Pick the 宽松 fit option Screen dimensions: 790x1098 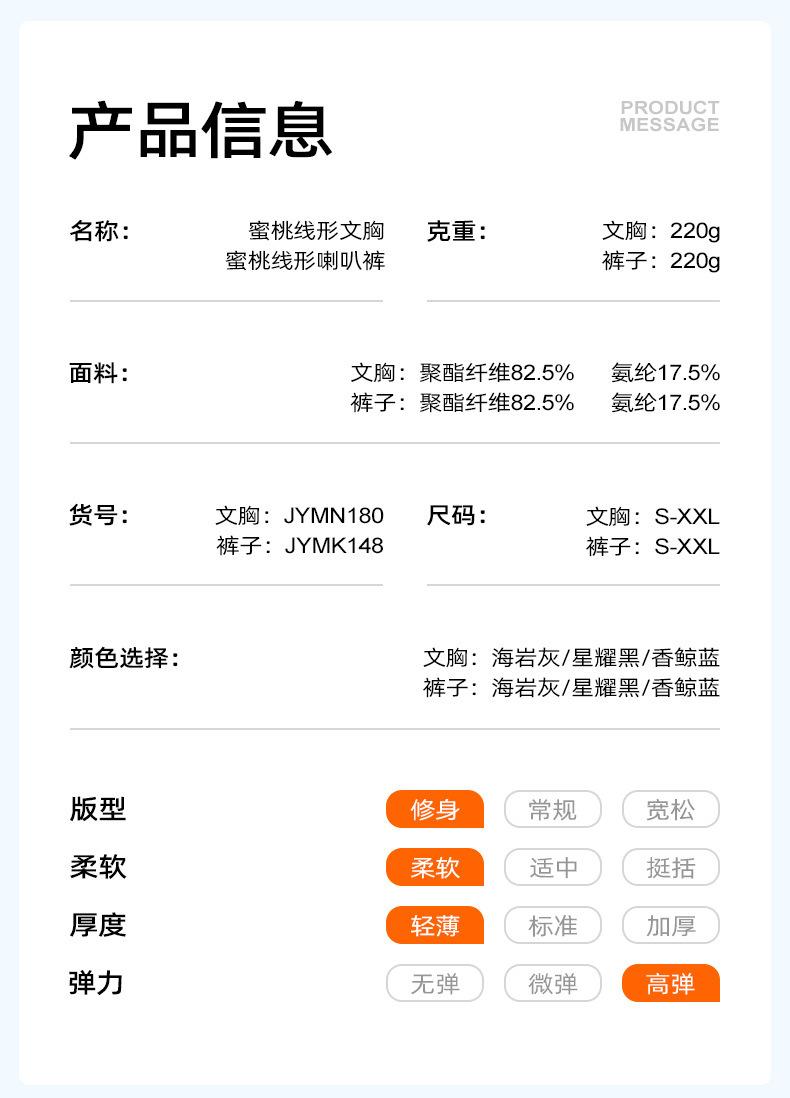670,809
